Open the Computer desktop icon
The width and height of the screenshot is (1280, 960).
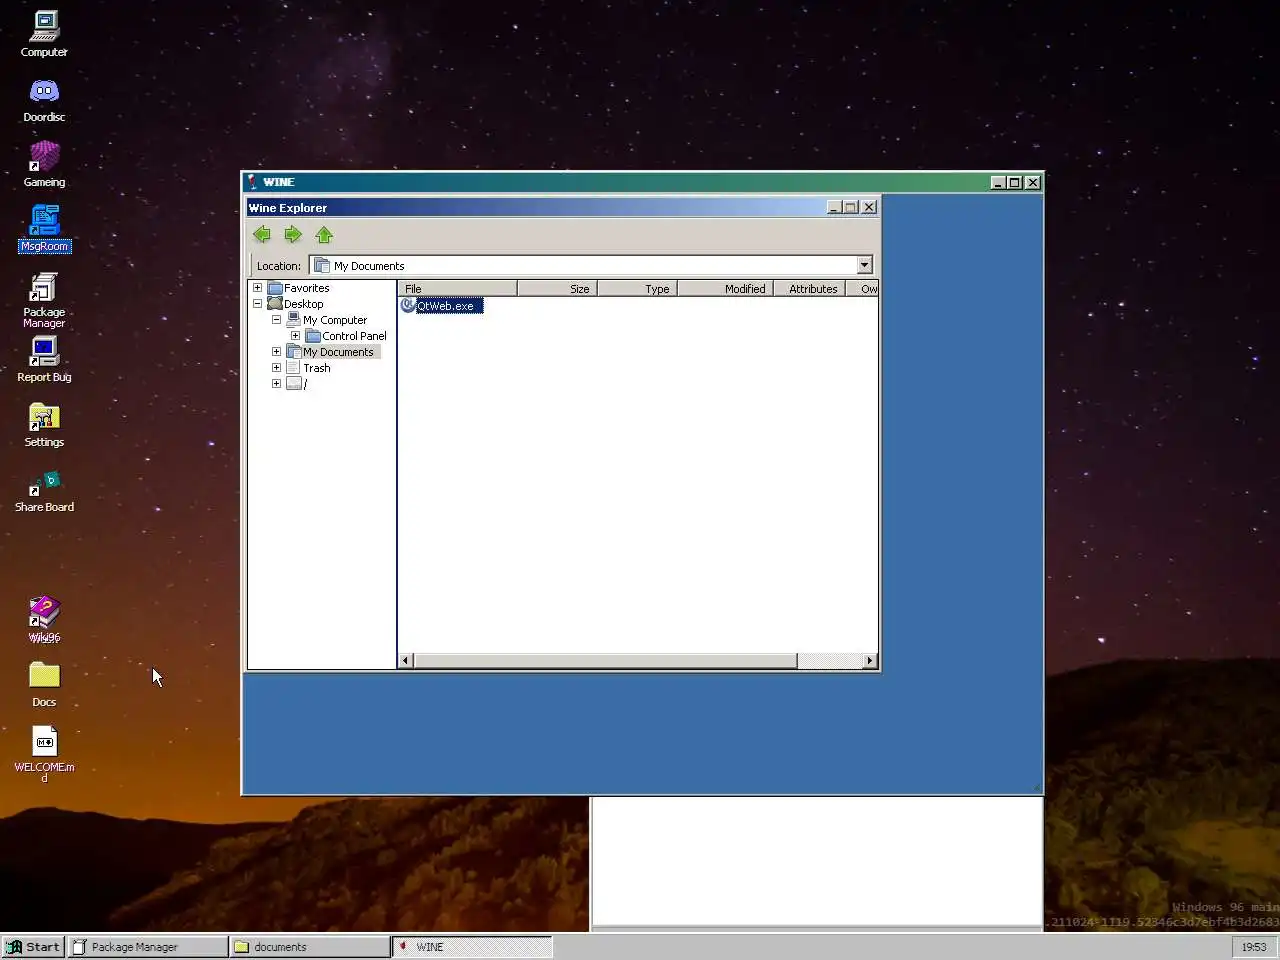point(44,34)
